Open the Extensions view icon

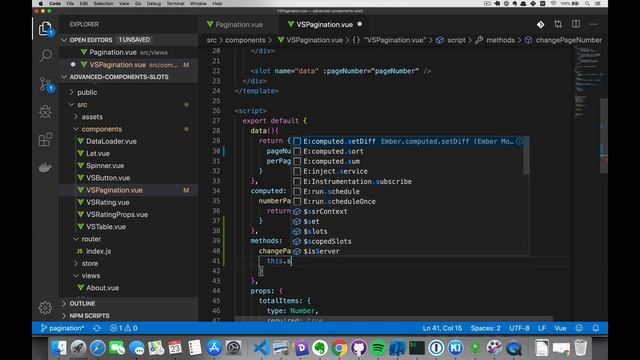click(x=45, y=139)
